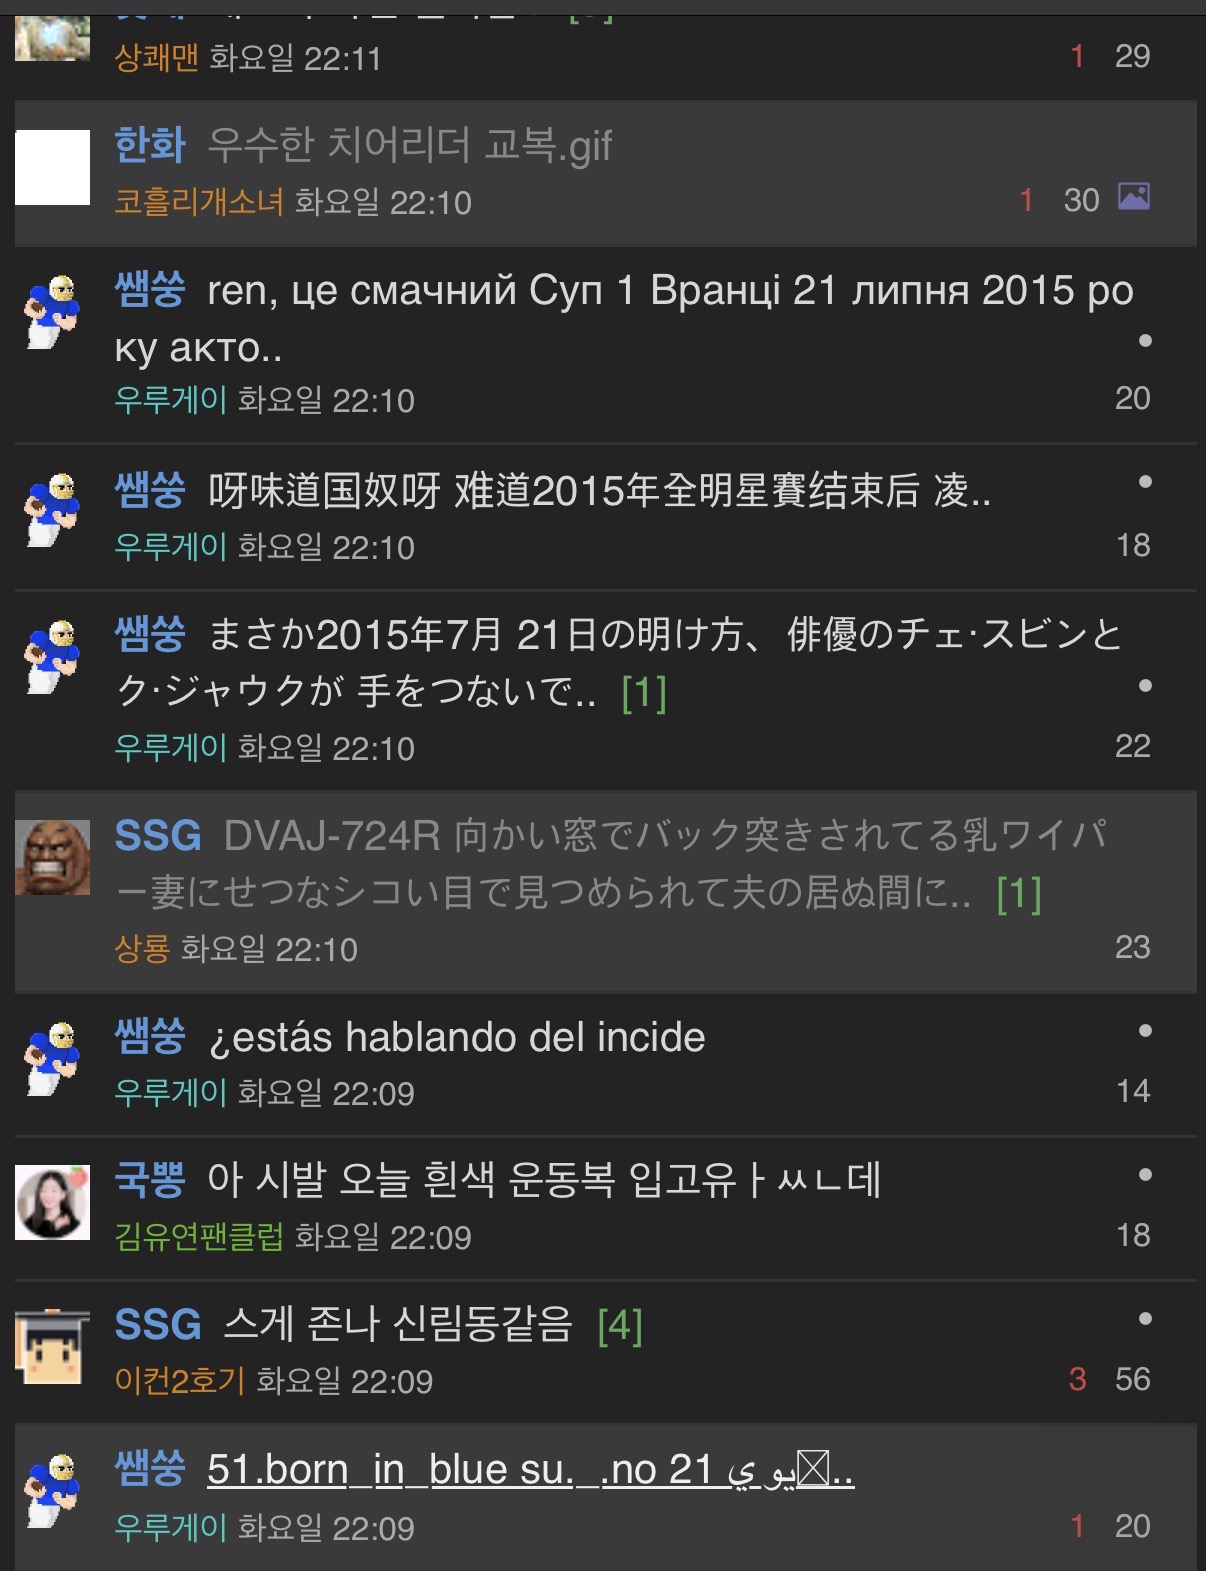
Task: Select the 한화 category tag
Action: 150,146
